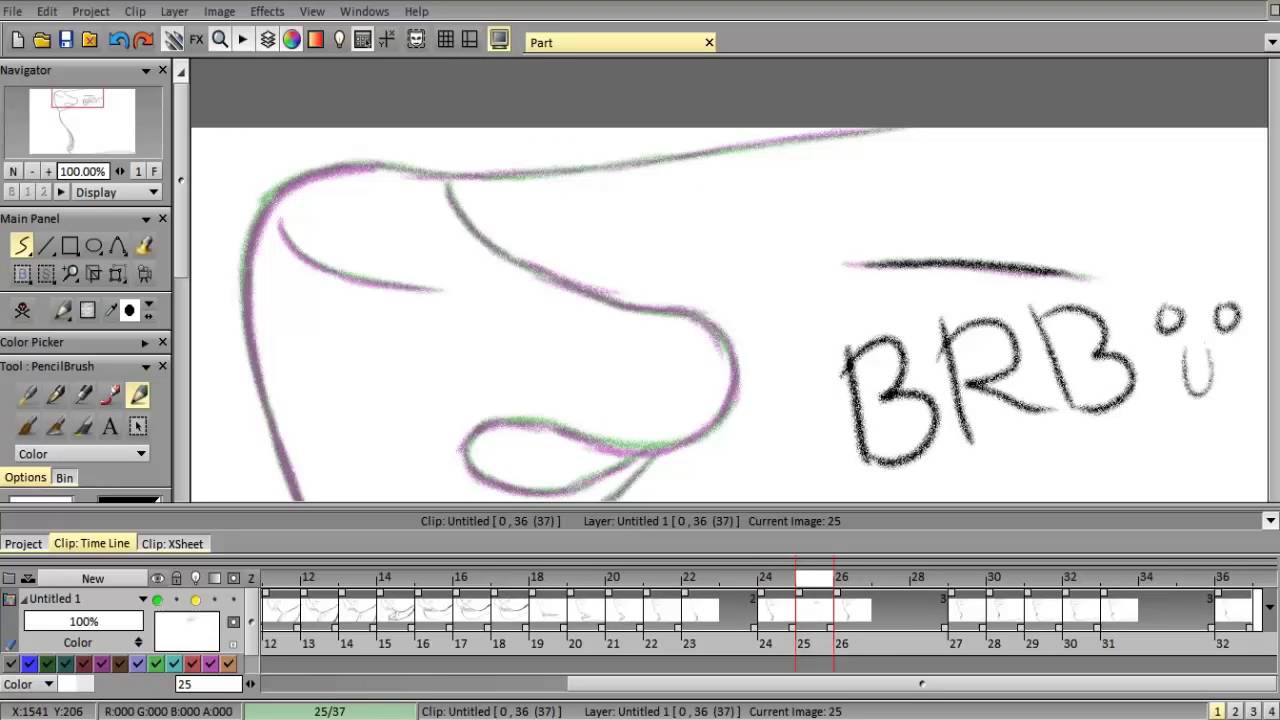The height and width of the screenshot is (720, 1280).
Task: Click the Open folder icon
Action: 42,40
